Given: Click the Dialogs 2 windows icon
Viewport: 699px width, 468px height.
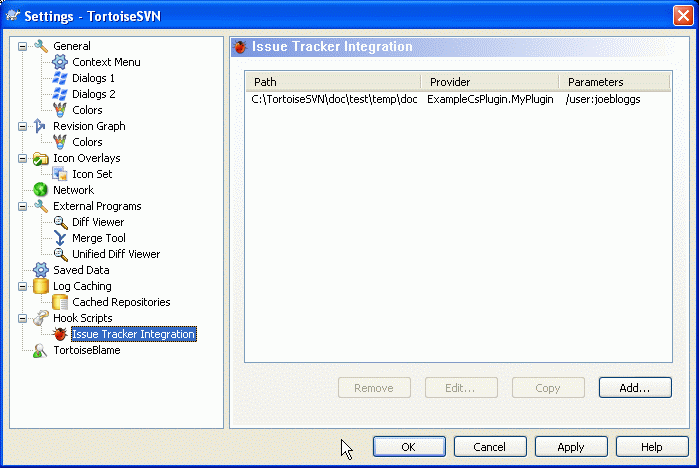Looking at the screenshot, I should click(x=60, y=94).
